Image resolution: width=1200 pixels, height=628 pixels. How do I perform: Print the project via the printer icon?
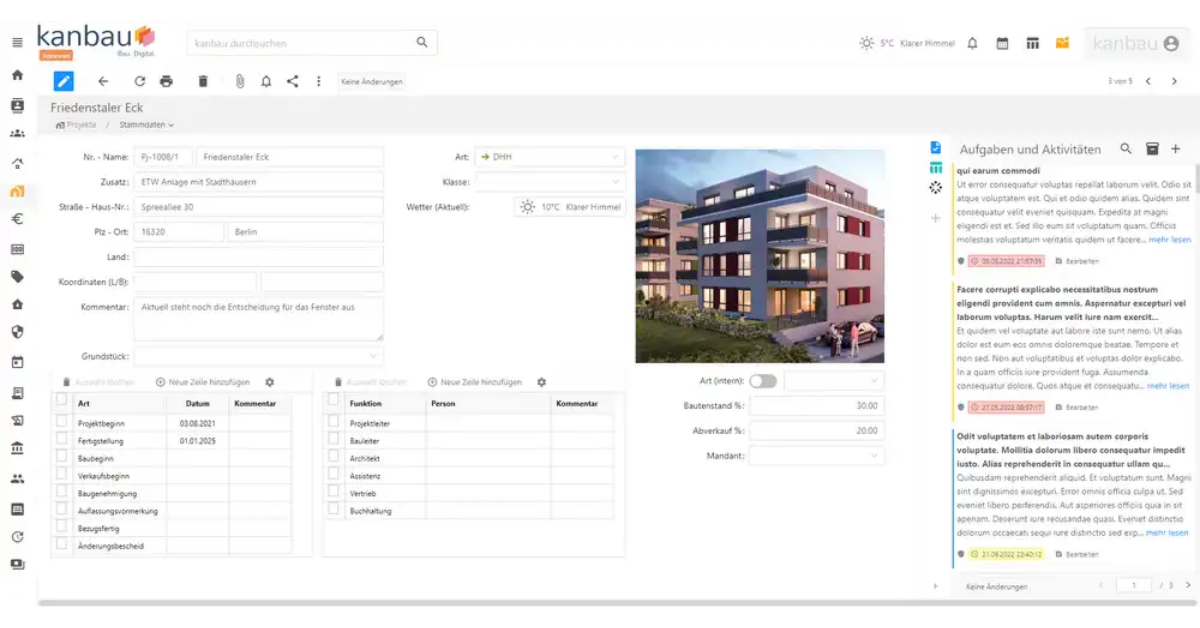[166, 81]
